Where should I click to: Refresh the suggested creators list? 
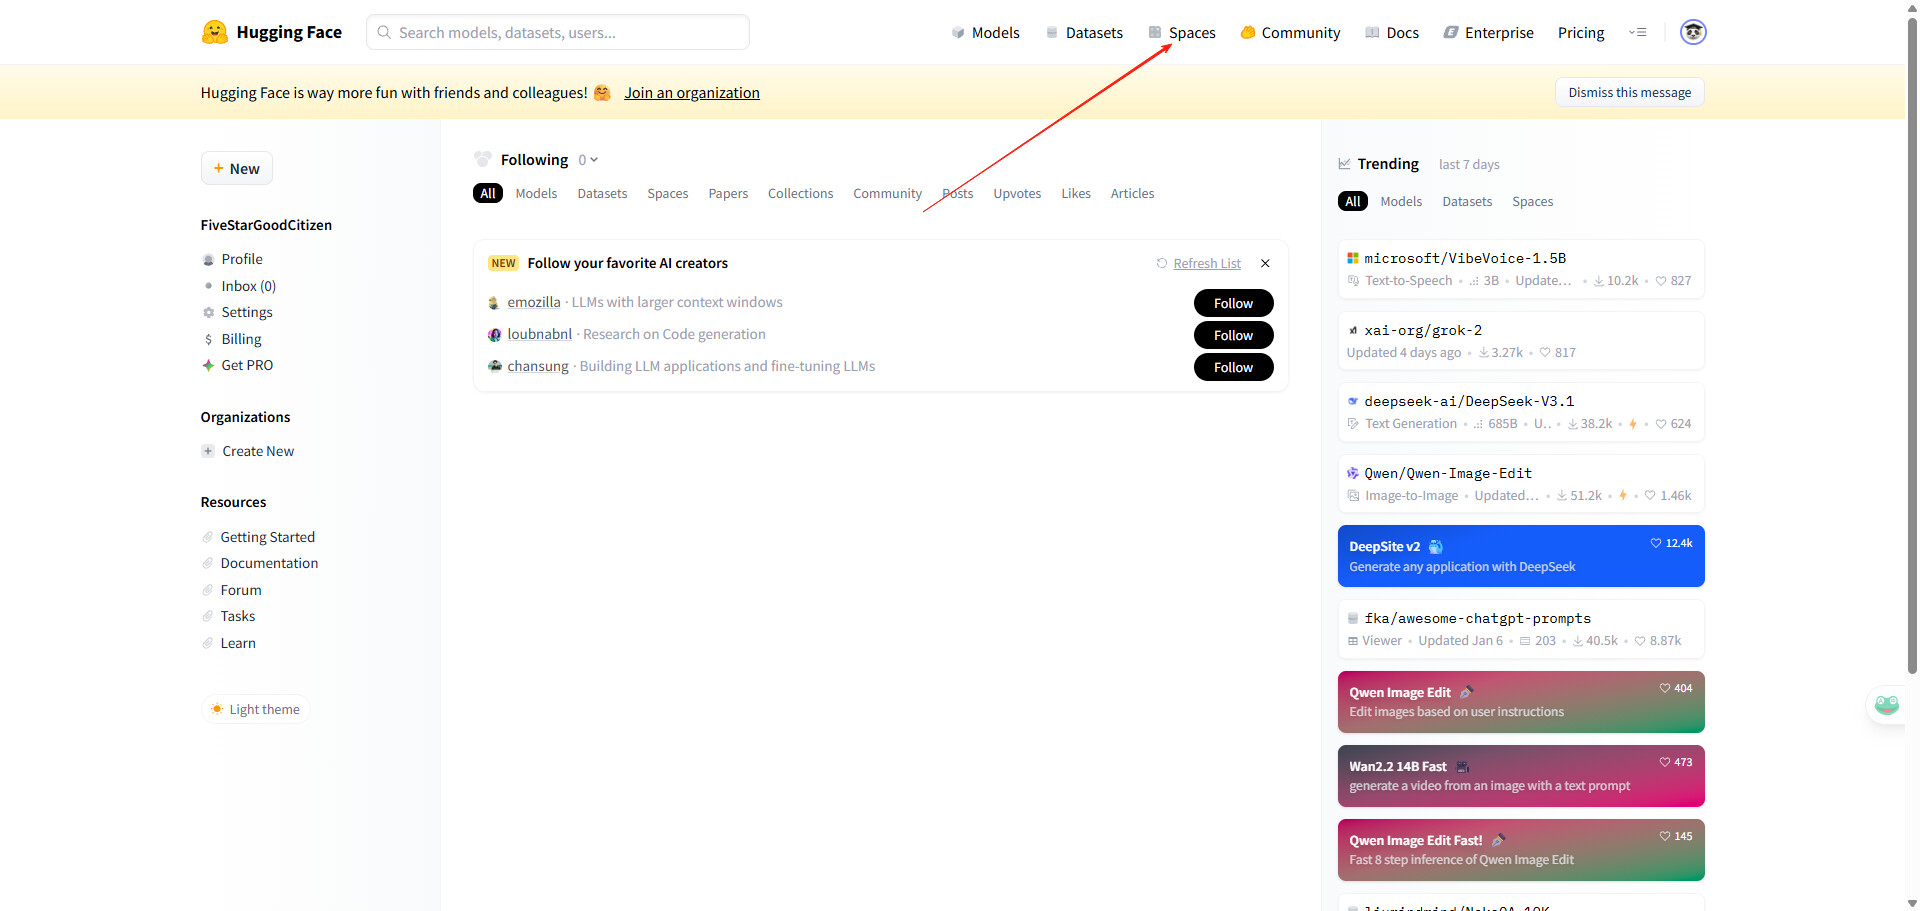(x=1198, y=263)
